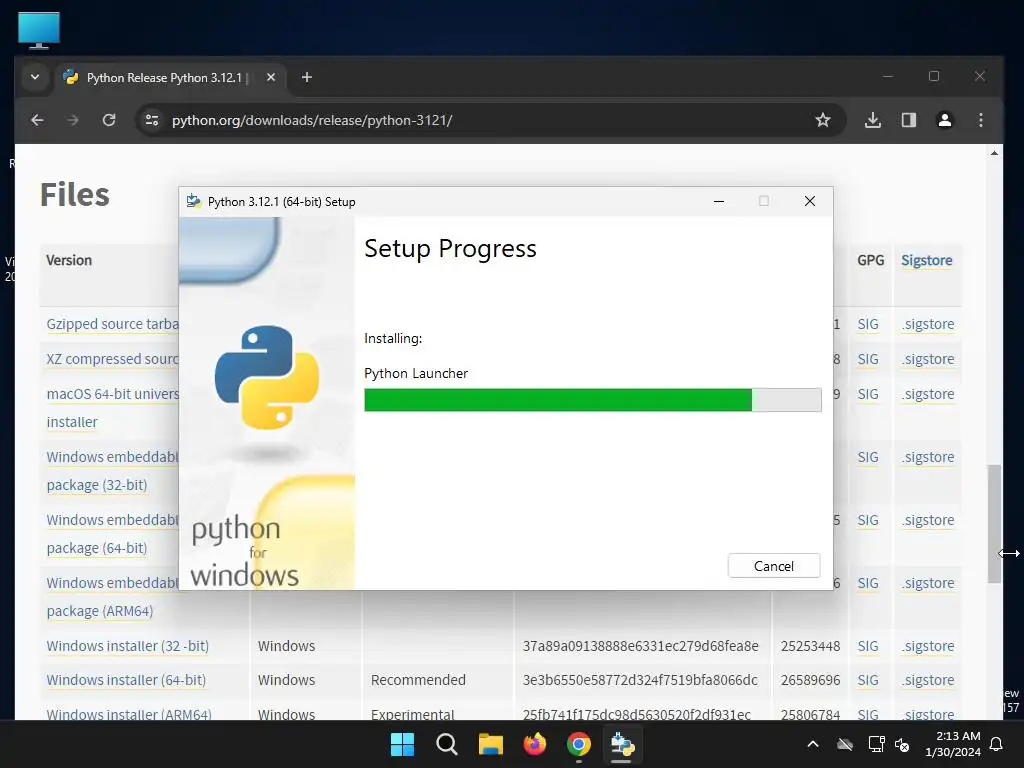Close the Python Setup dialog
Viewport: 1024px width, 768px height.
[810, 201]
